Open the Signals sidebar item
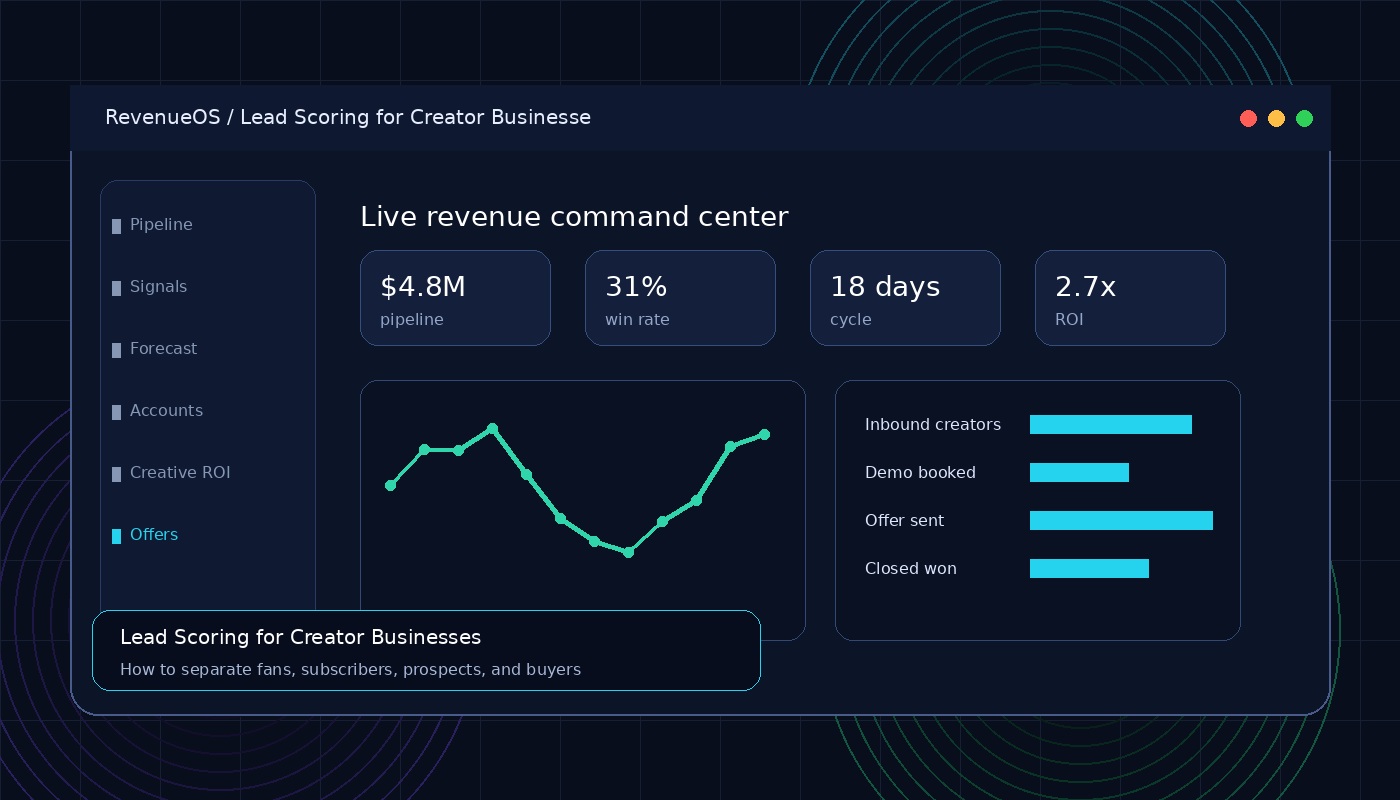Viewport: 1400px width, 800px height. pos(158,287)
